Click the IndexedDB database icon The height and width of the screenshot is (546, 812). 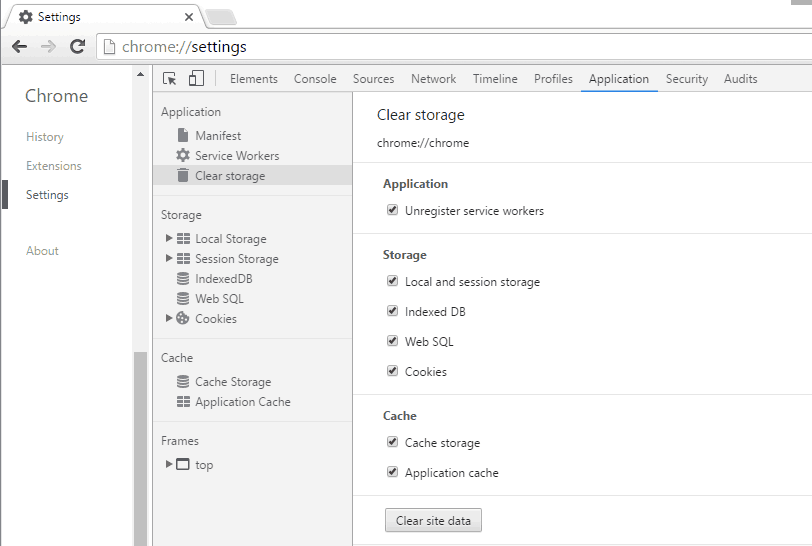pyautogui.click(x=183, y=278)
